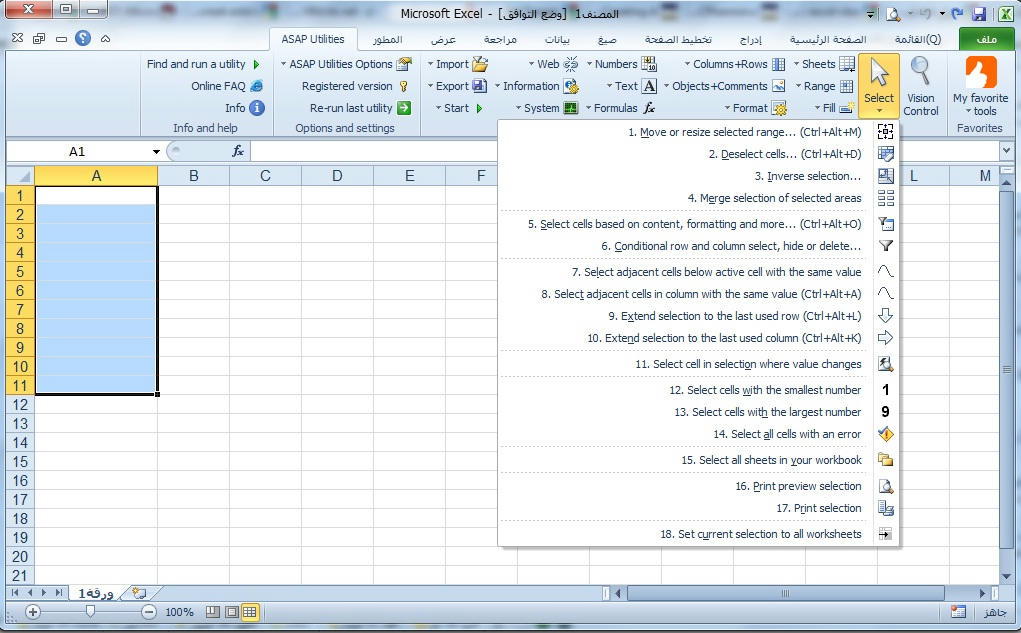Image resolution: width=1021 pixels, height=633 pixels.
Task: Expand the Name Box dropdown arrow
Action: [x=156, y=152]
